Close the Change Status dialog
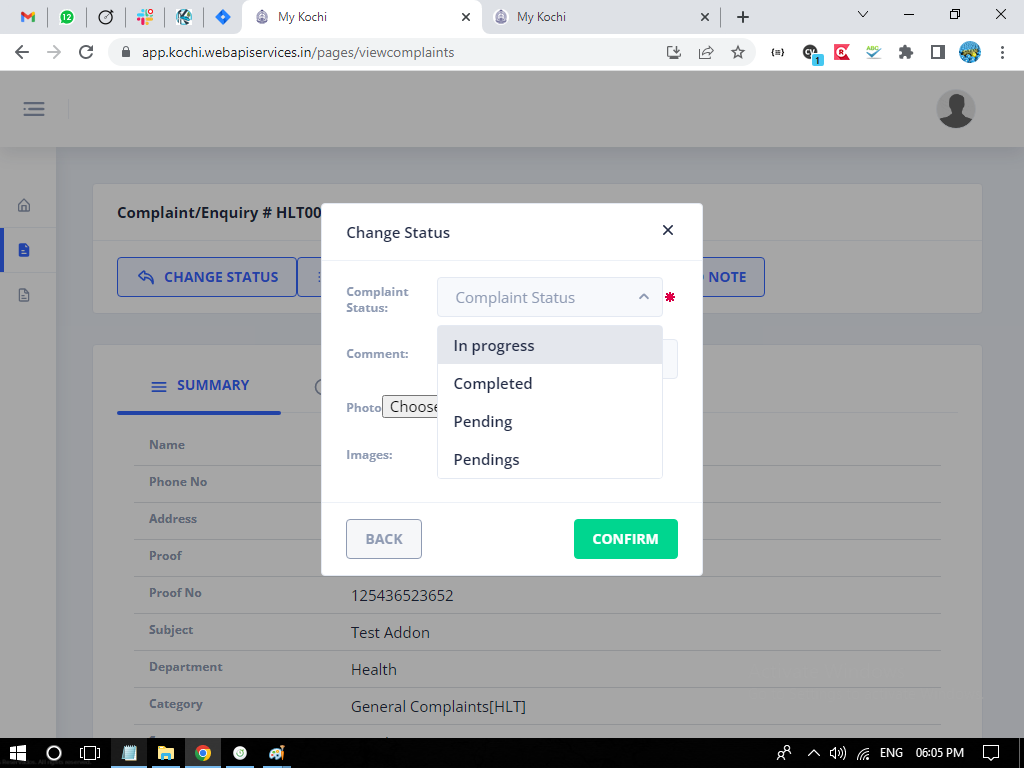This screenshot has height=768, width=1024. (668, 230)
